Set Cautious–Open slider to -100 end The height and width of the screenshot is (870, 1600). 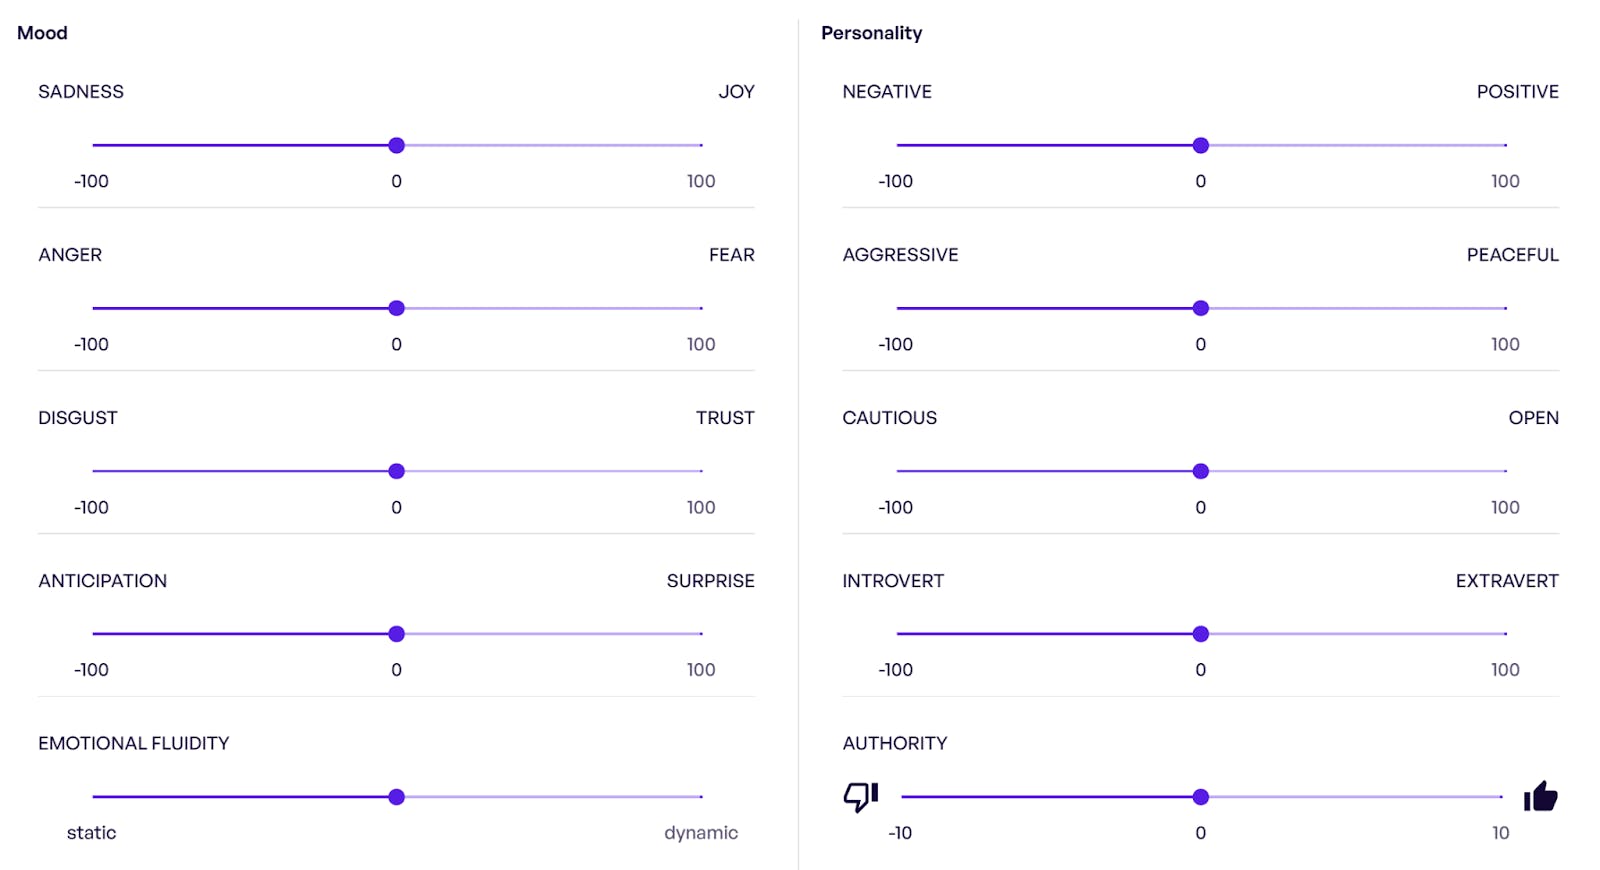pos(898,471)
